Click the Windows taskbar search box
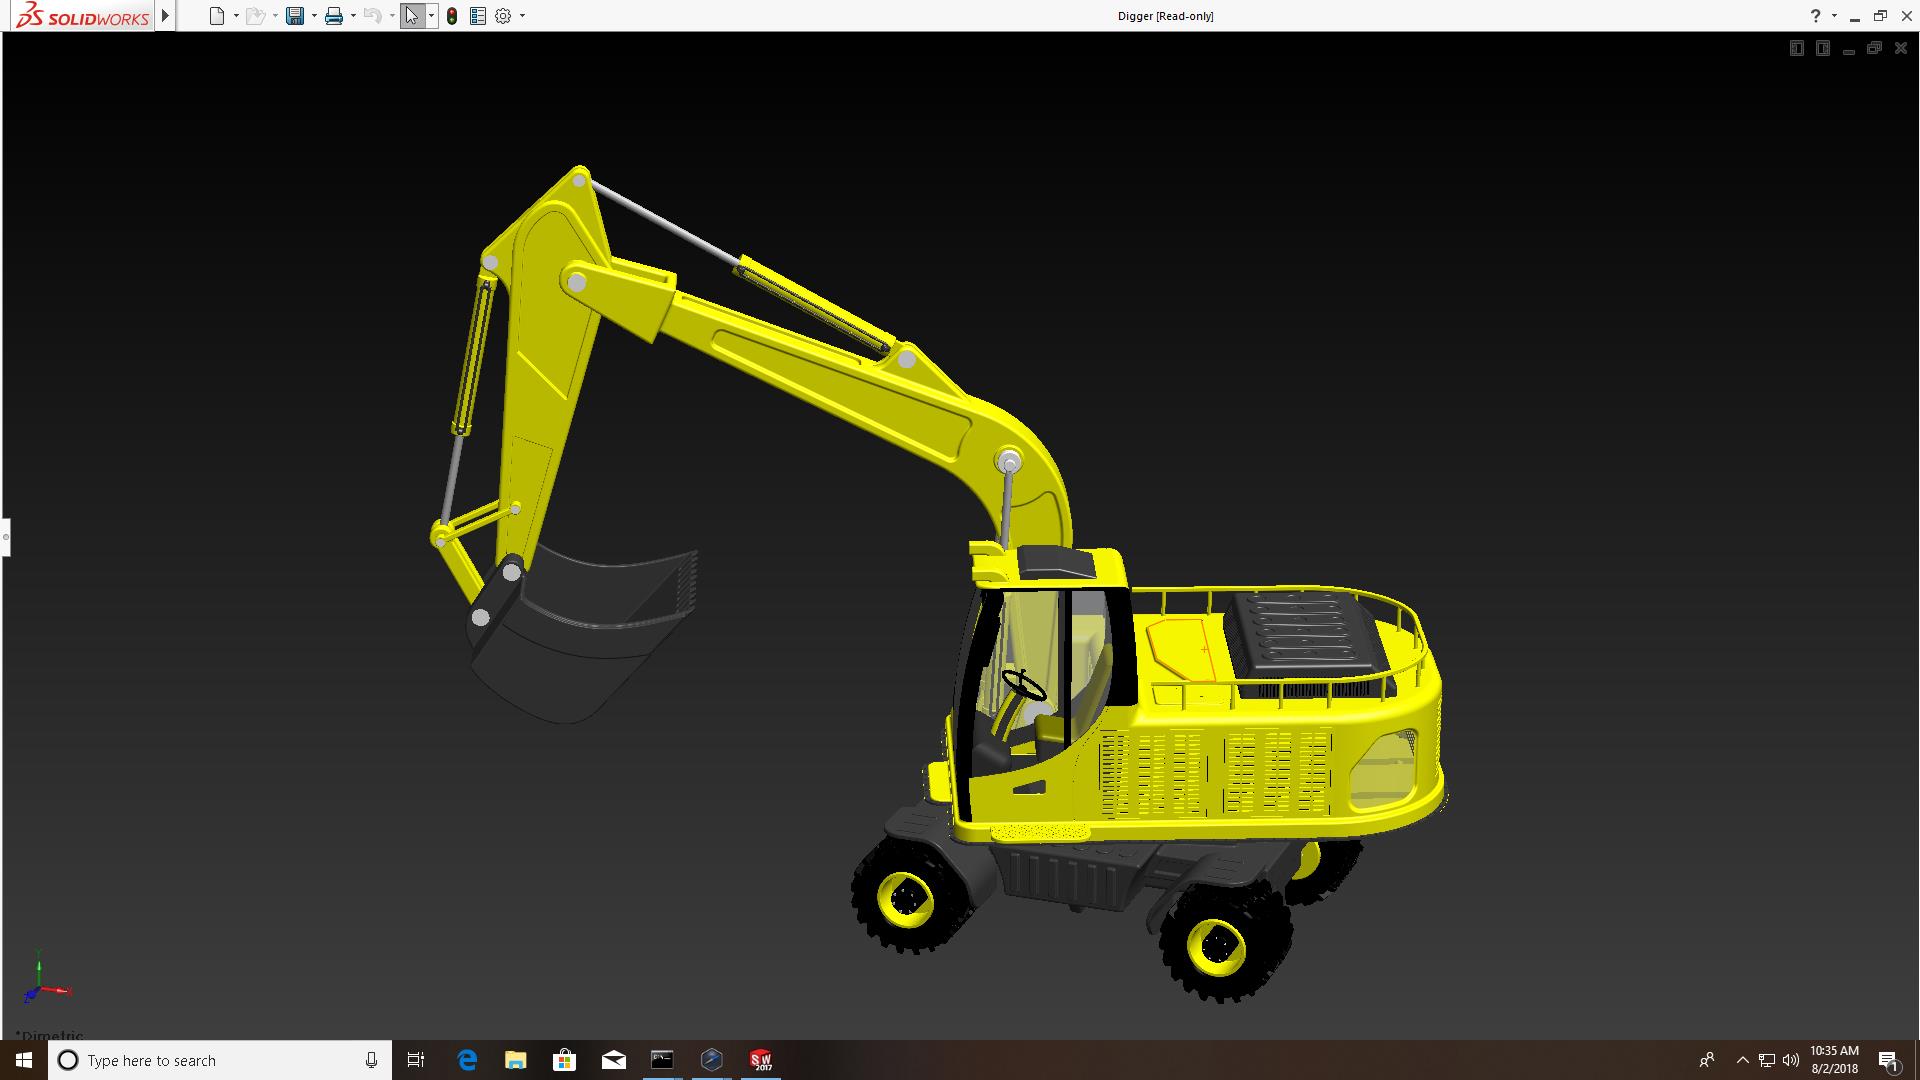 coord(220,1060)
